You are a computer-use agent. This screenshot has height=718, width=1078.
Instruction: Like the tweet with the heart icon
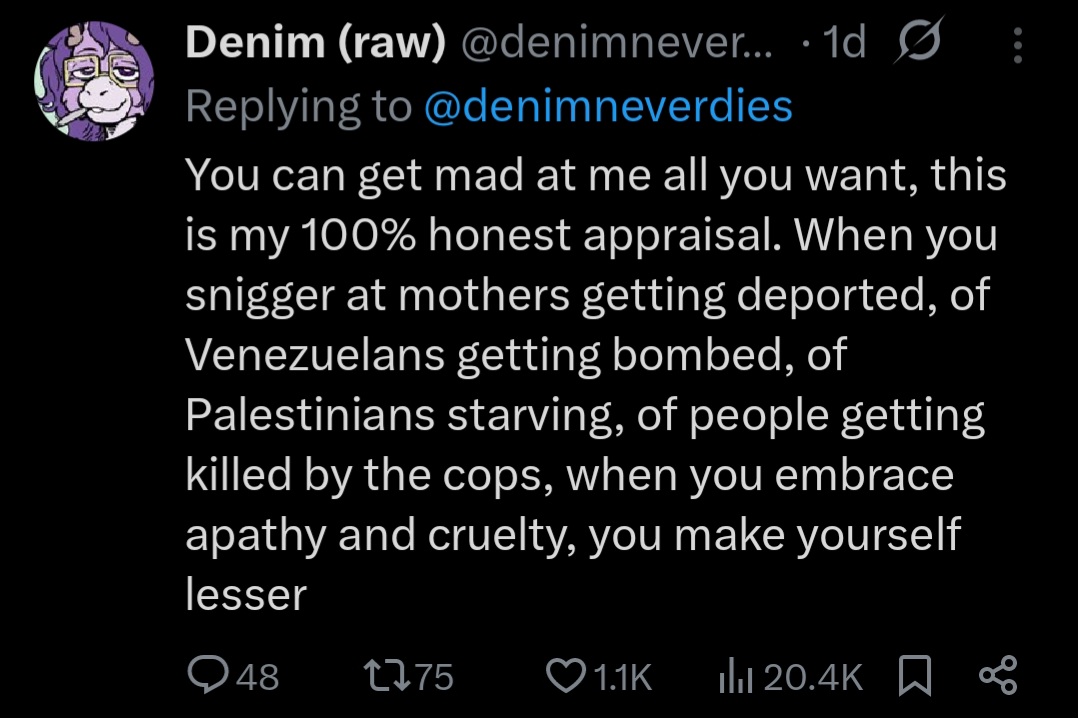pyautogui.click(x=565, y=675)
